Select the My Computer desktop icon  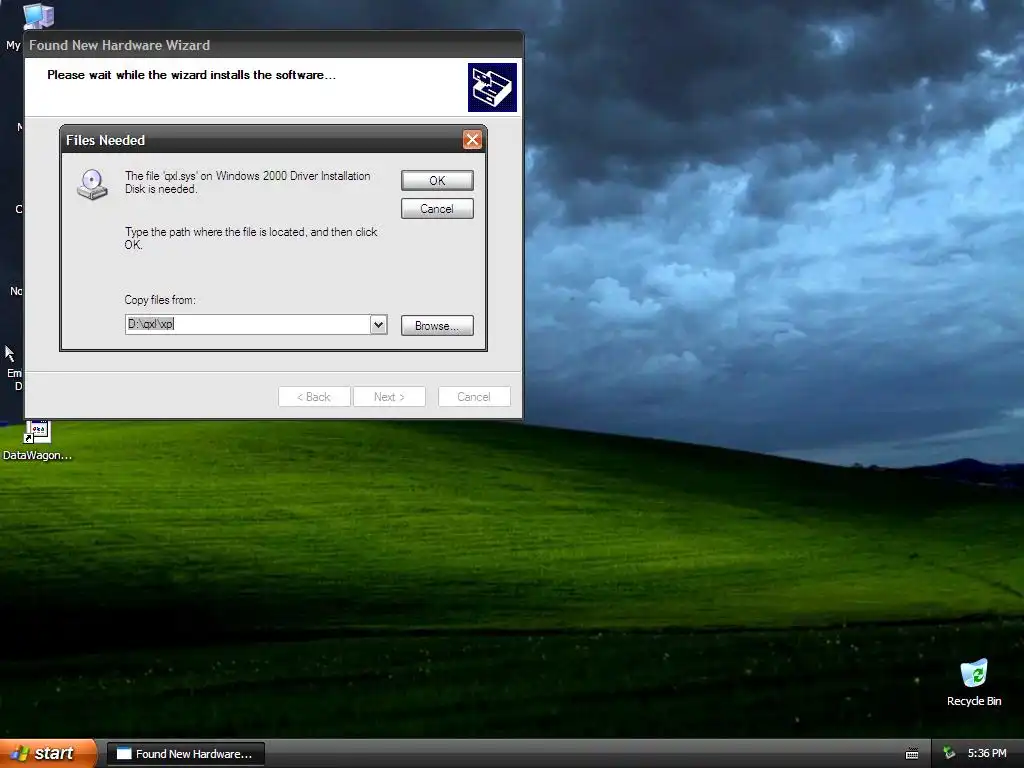[39, 16]
